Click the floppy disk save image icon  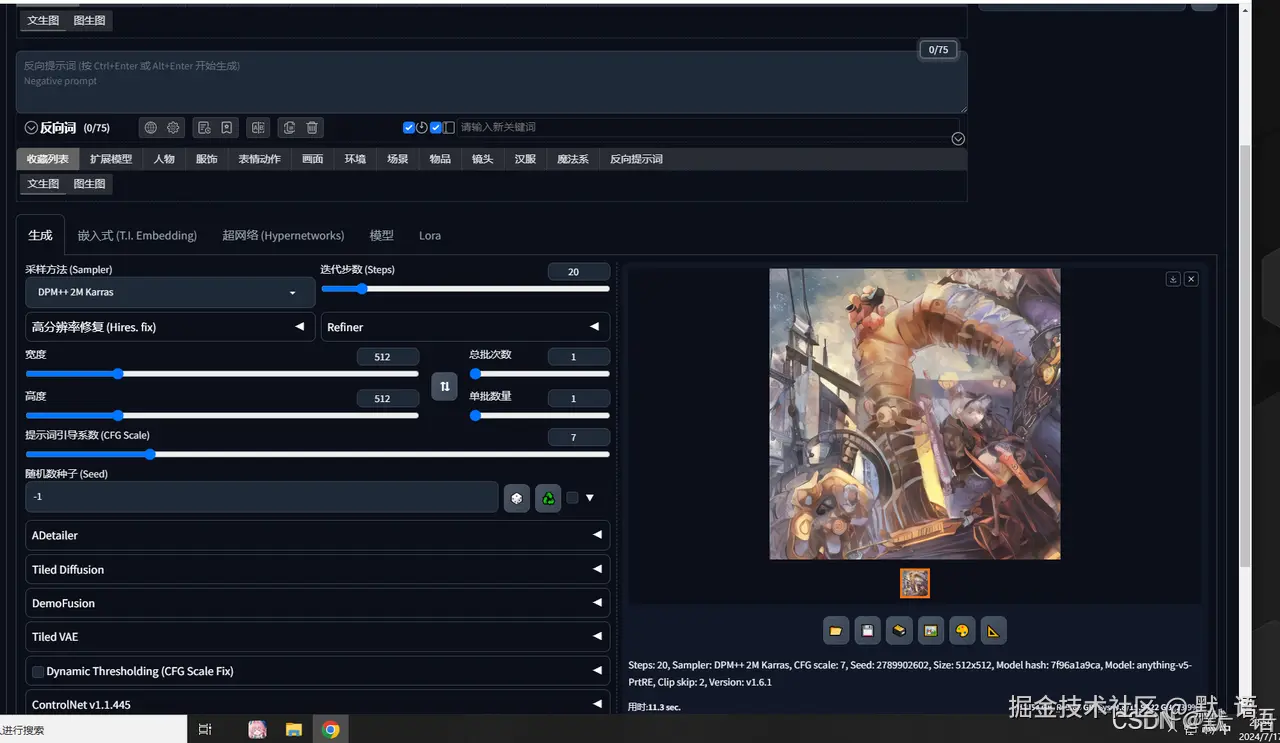867,631
